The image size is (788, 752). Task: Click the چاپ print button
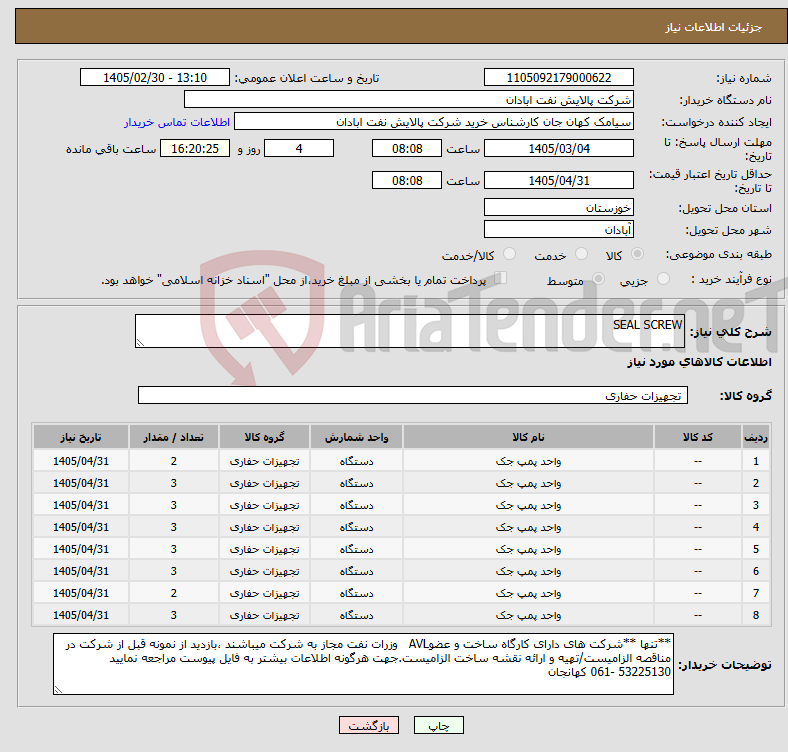coord(439,725)
